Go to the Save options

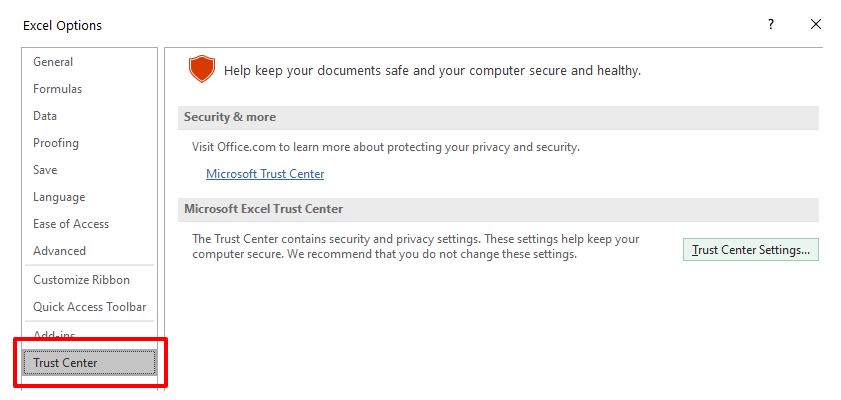pyautogui.click(x=45, y=170)
